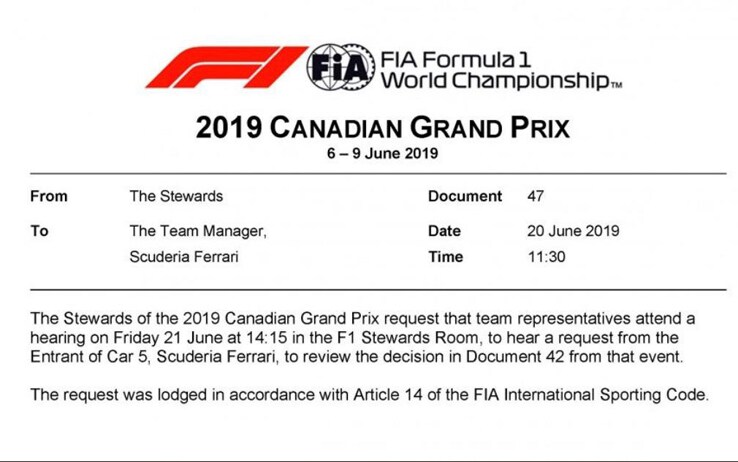Screen dimensions: 738x462
Task: Click the red F1 logo
Action: [x=227, y=67]
